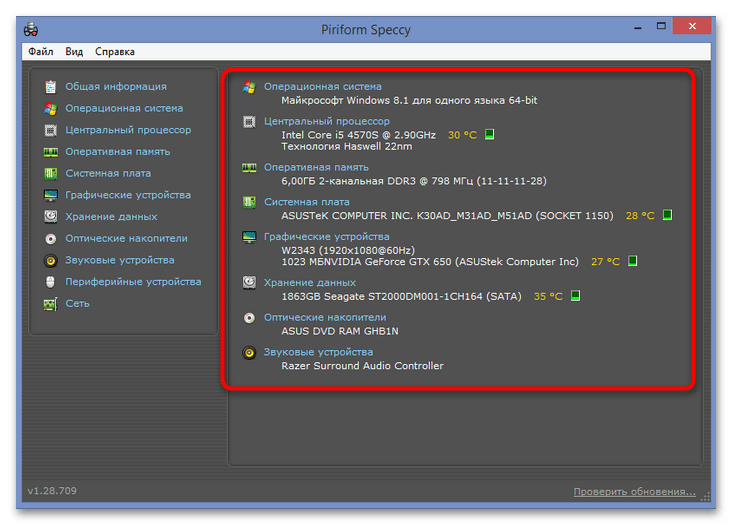This screenshot has width=732, height=525.
Task: Click the CPU temperature value 30 °C
Action: click(x=462, y=135)
